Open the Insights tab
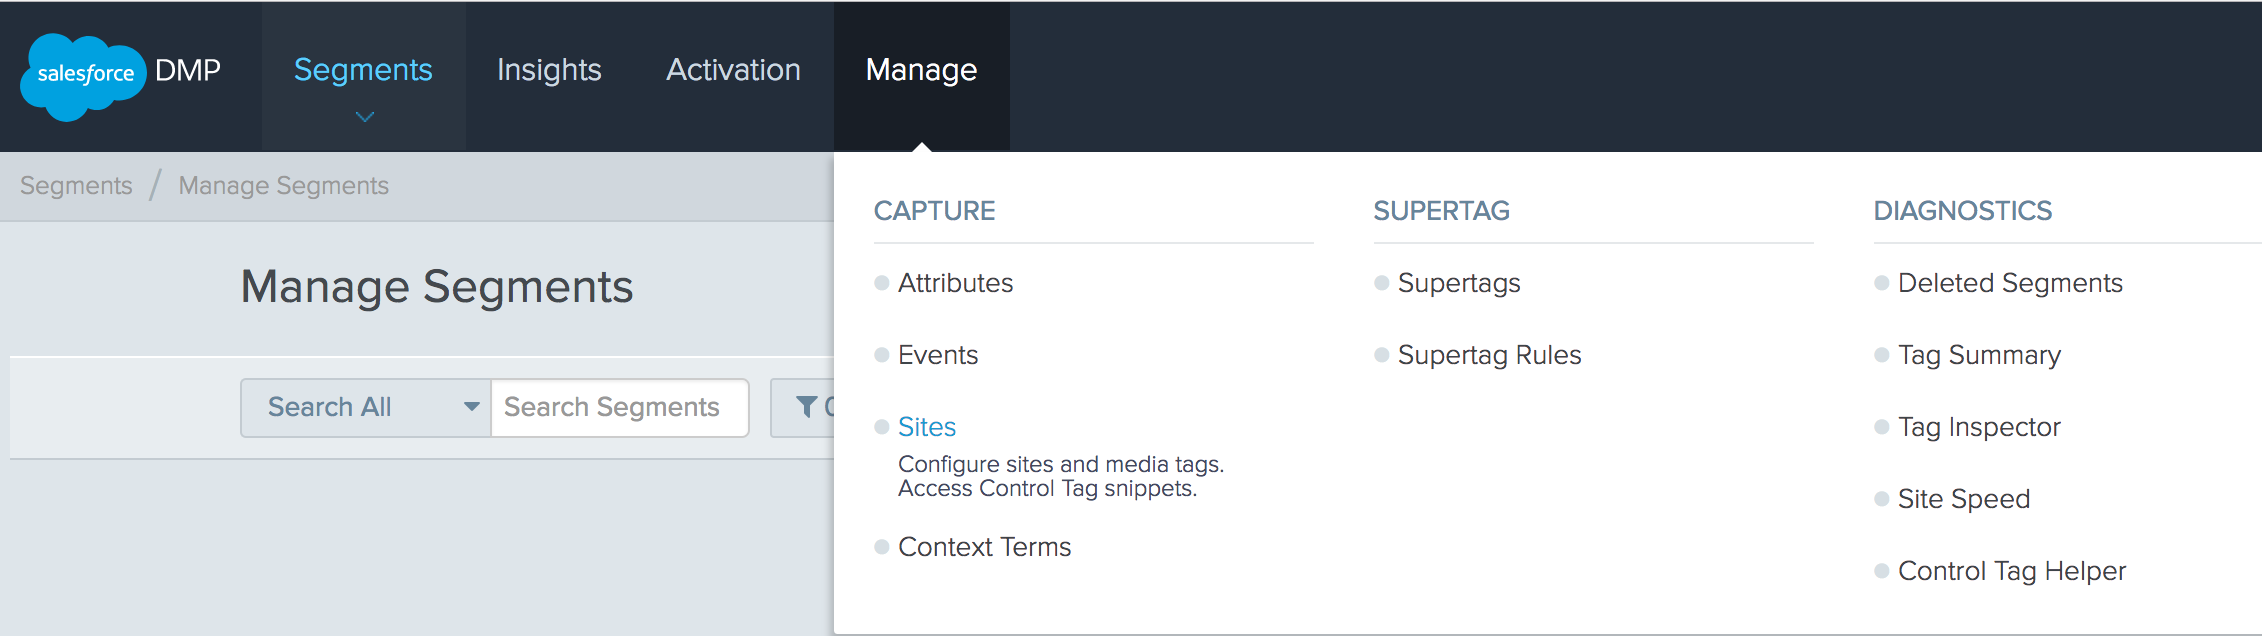The width and height of the screenshot is (2262, 636). click(x=549, y=70)
